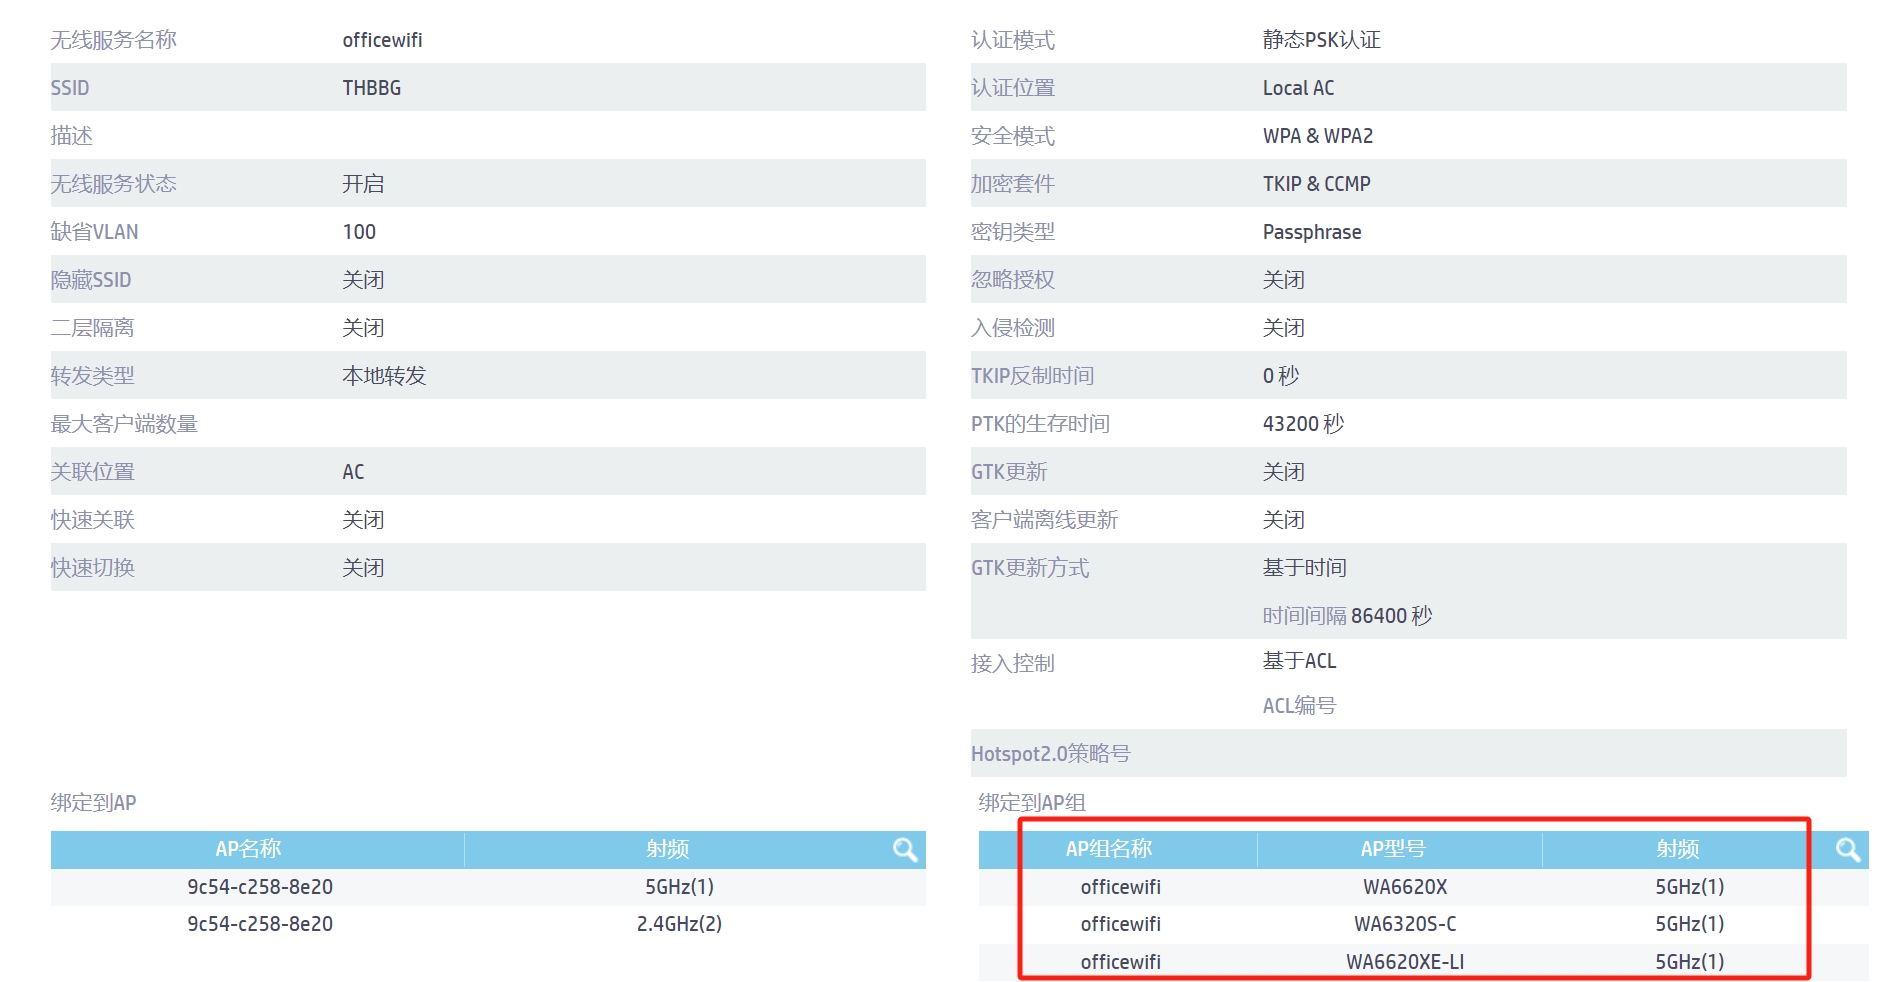Click the 无线服务状态 label

pos(114,184)
